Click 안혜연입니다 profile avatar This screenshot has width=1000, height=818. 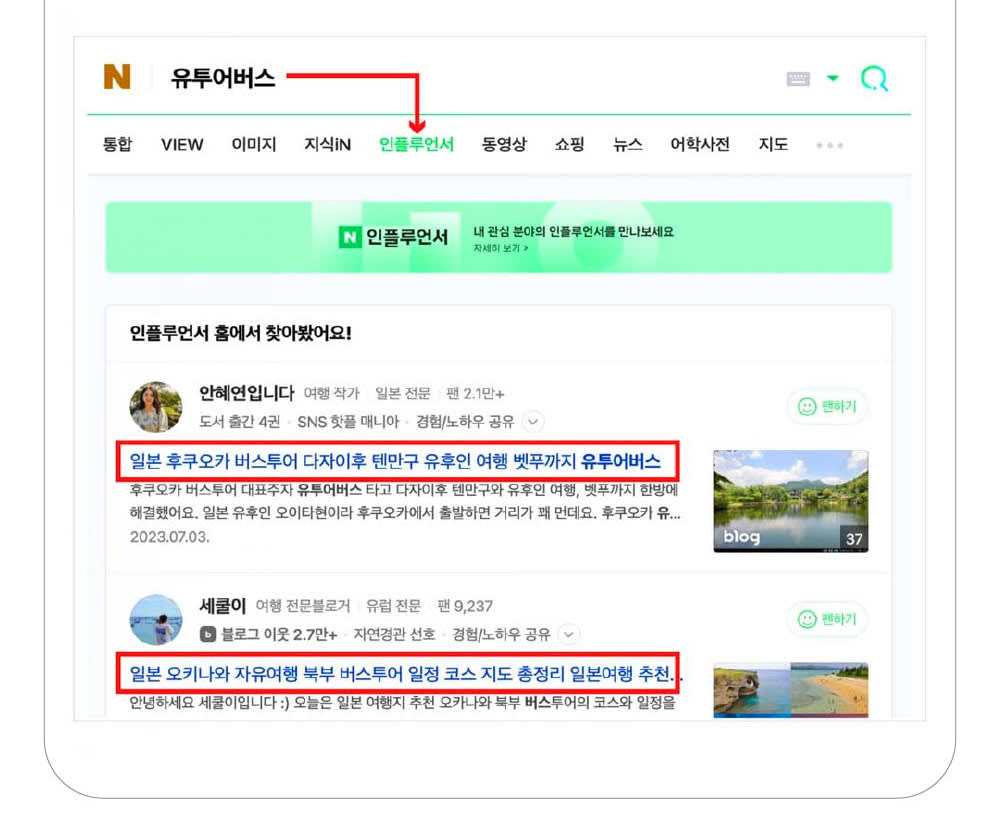[156, 407]
